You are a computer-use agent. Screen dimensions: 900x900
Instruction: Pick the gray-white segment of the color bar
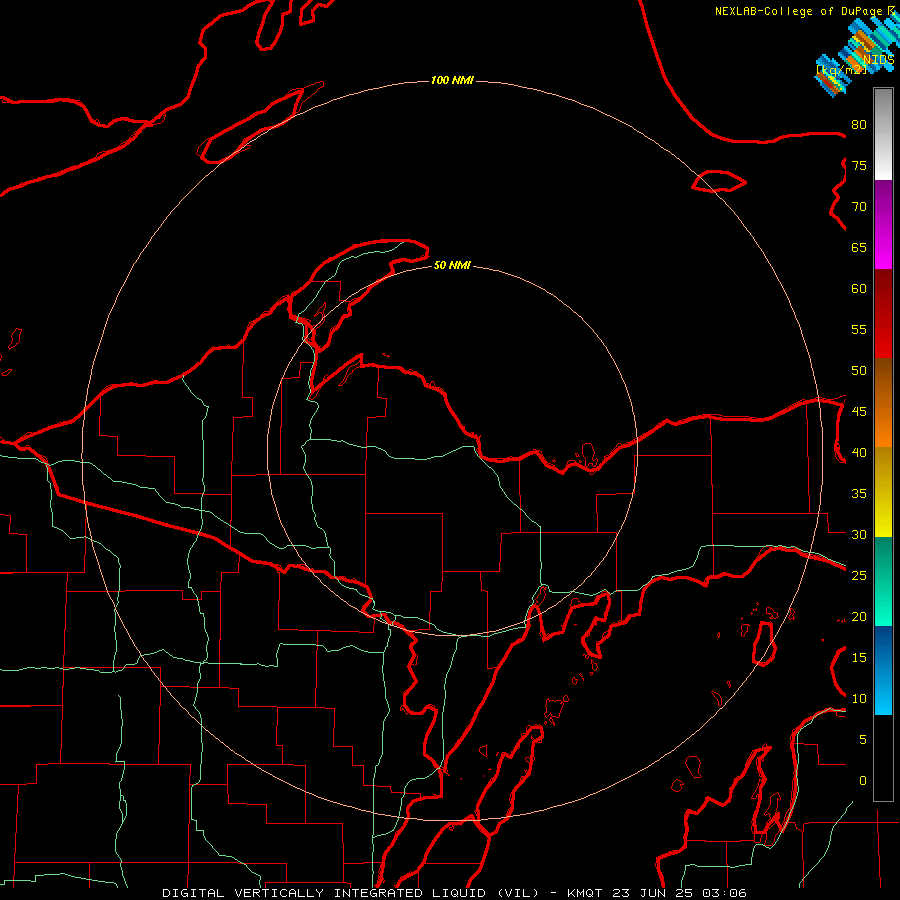pyautogui.click(x=883, y=134)
